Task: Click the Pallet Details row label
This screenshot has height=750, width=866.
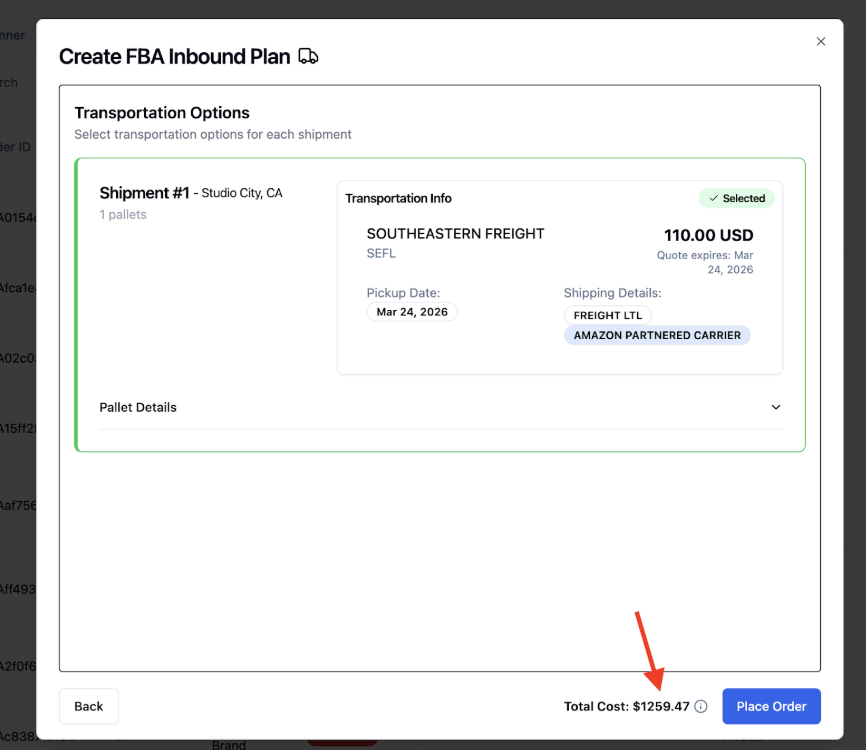Action: 138,408
